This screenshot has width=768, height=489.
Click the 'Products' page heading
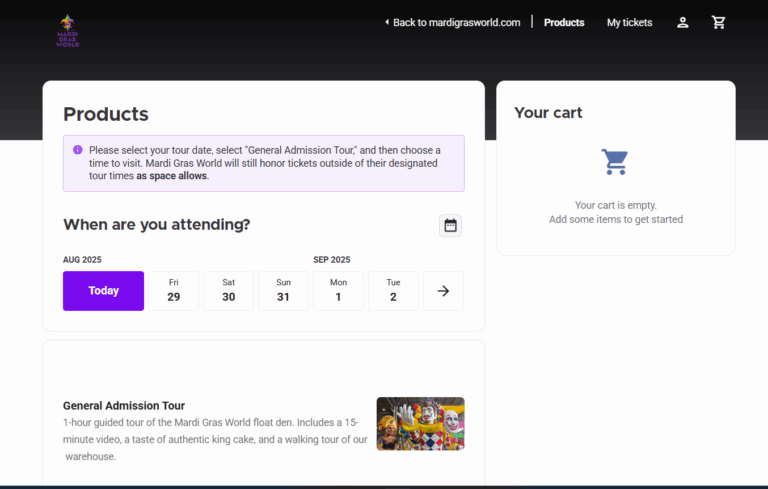point(106,114)
